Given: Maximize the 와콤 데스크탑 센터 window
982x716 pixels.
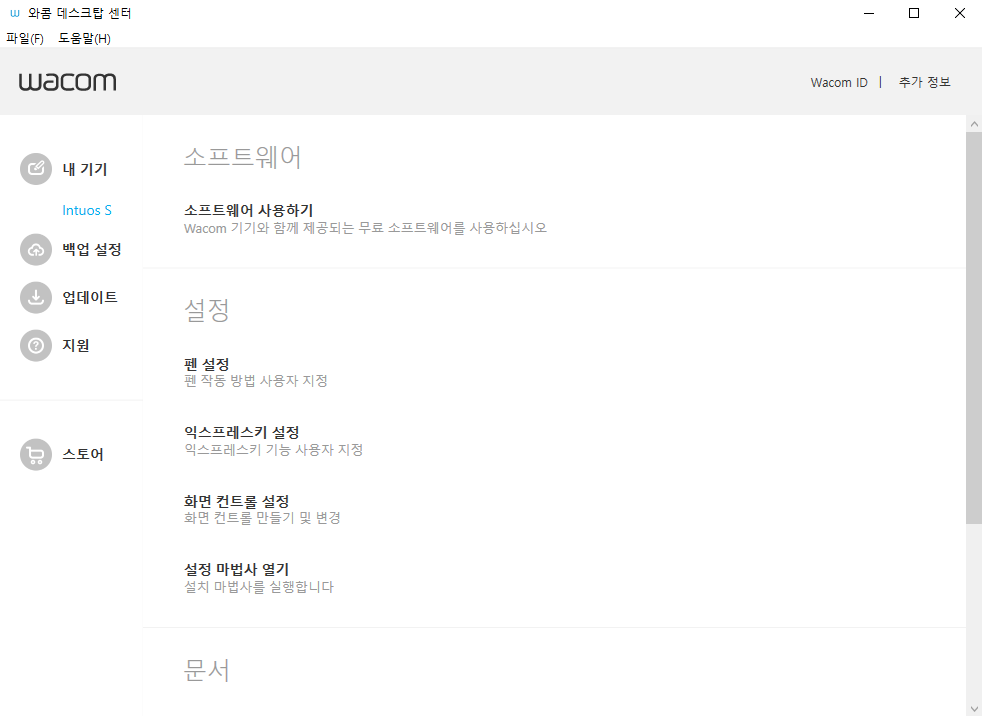Looking at the screenshot, I should click(914, 13).
